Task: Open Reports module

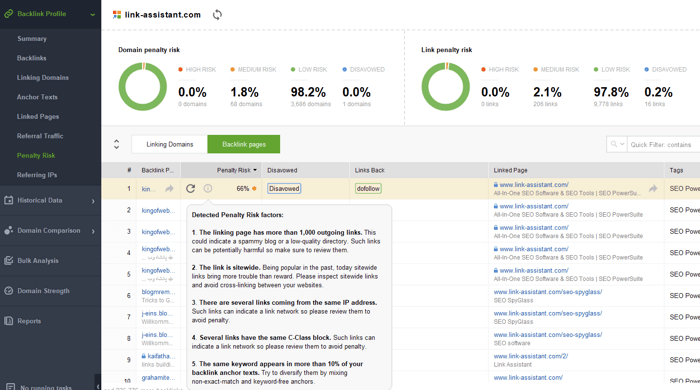Action: pos(29,321)
